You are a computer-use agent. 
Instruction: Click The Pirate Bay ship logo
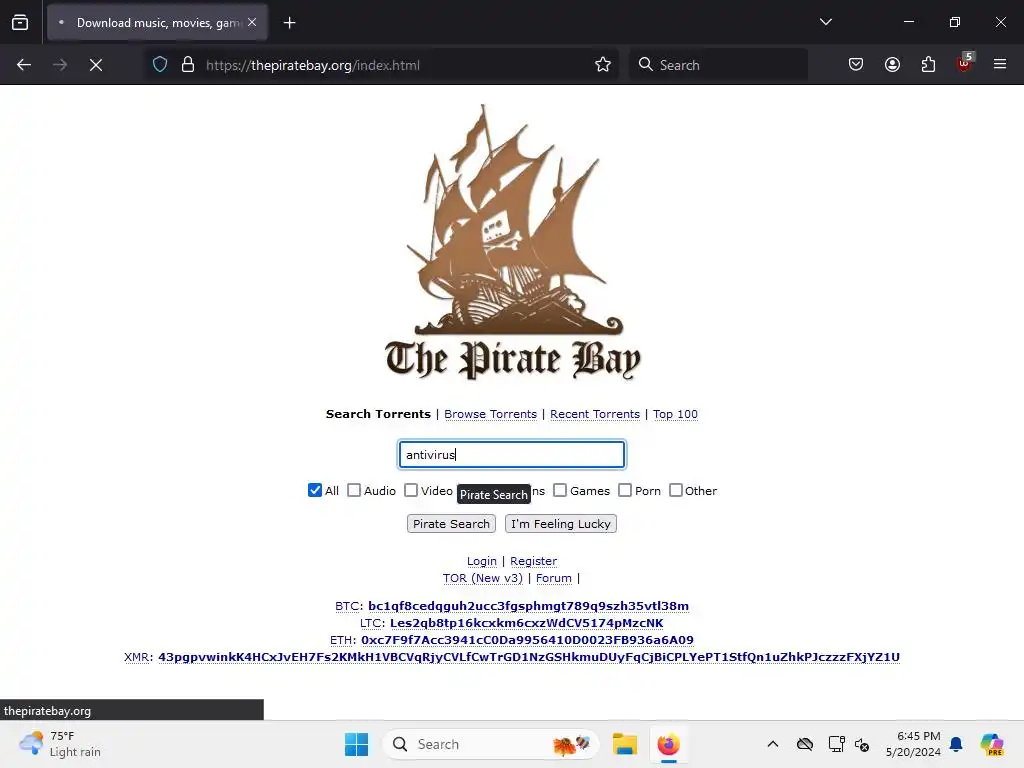click(513, 242)
